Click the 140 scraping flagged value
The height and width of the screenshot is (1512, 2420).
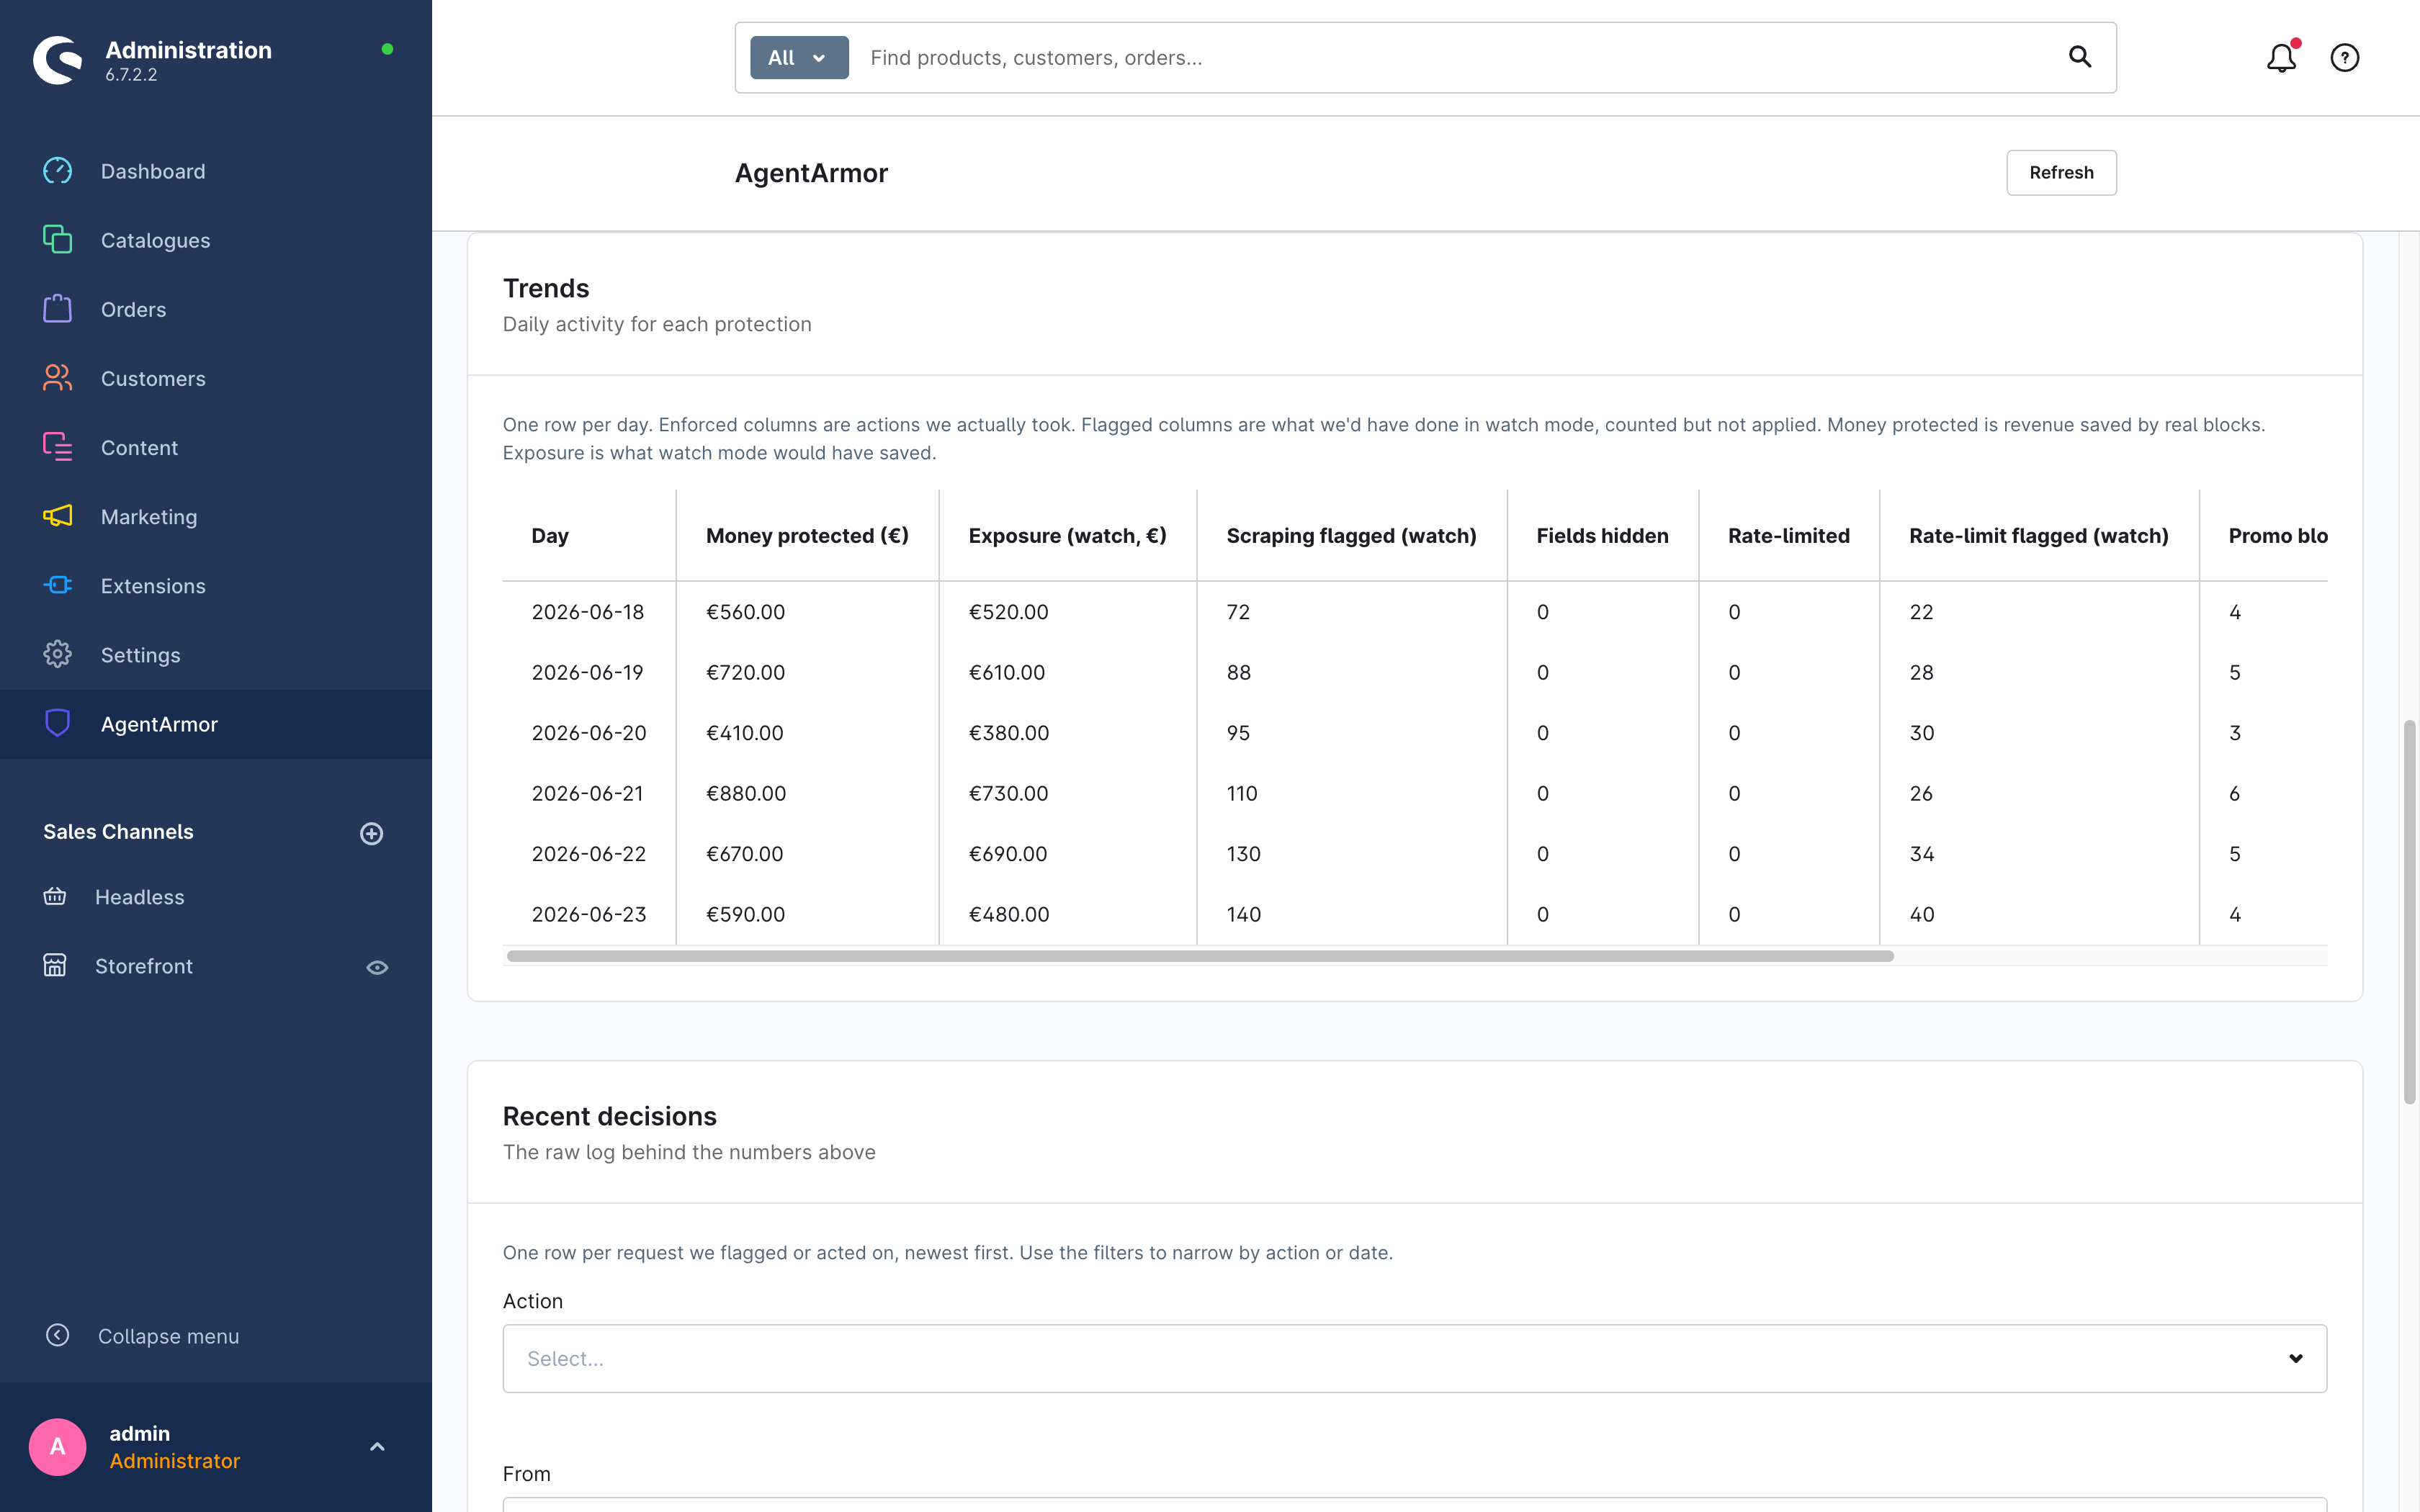(1243, 914)
